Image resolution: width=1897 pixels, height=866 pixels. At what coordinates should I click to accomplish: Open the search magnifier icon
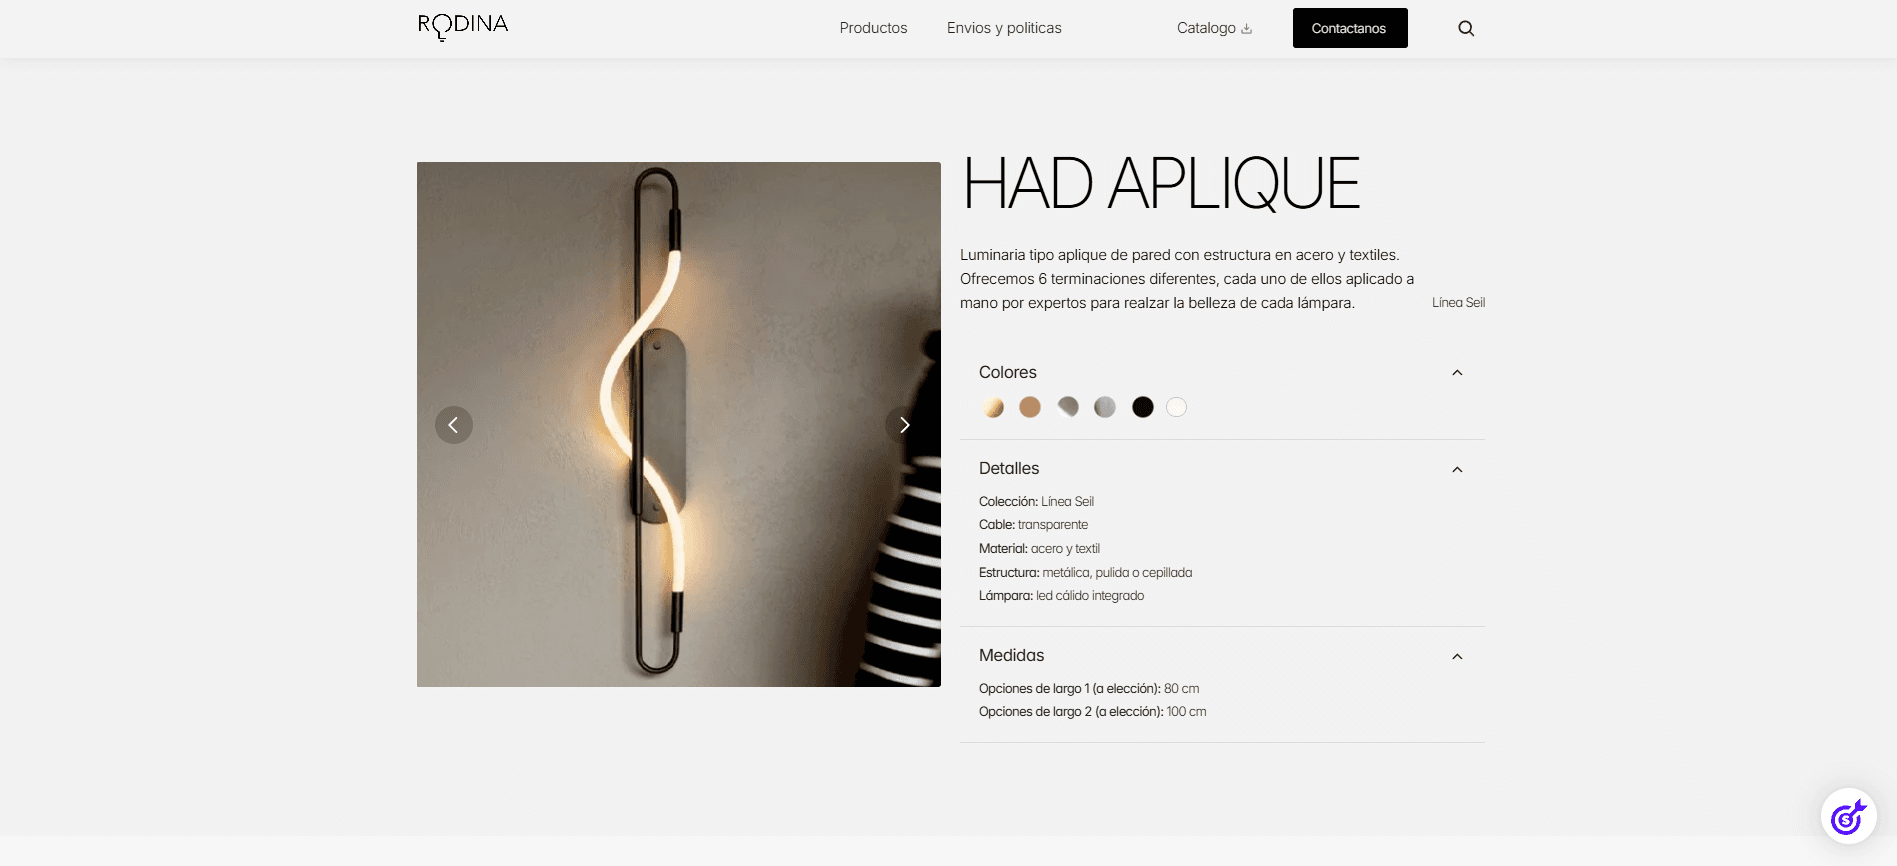point(1466,28)
